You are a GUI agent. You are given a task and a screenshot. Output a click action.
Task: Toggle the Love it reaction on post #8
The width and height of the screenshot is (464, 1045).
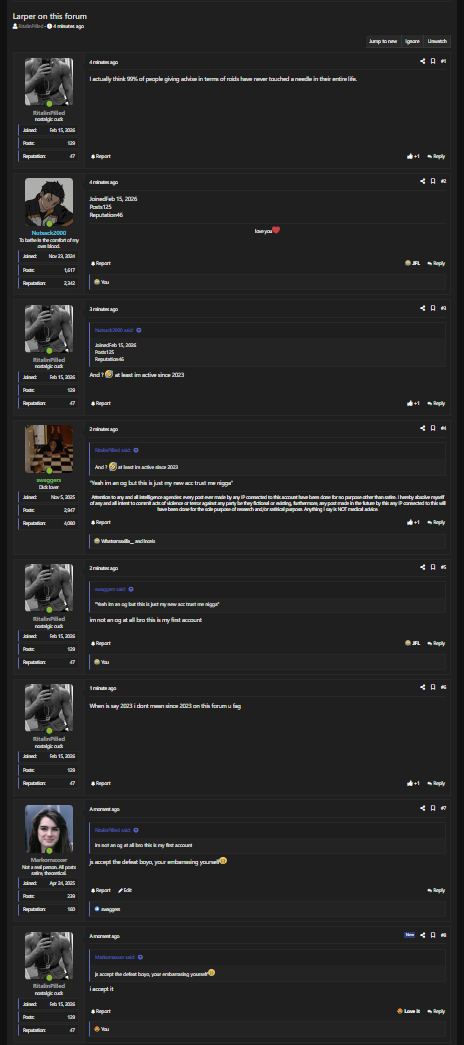(x=409, y=1011)
